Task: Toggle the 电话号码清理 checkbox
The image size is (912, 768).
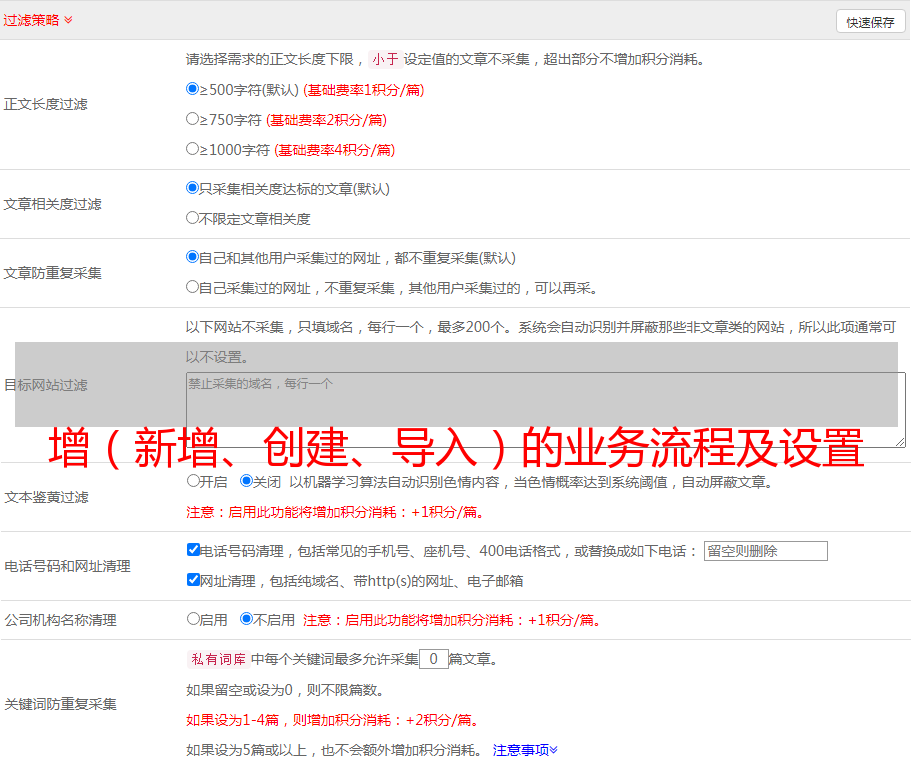Action: click(193, 550)
